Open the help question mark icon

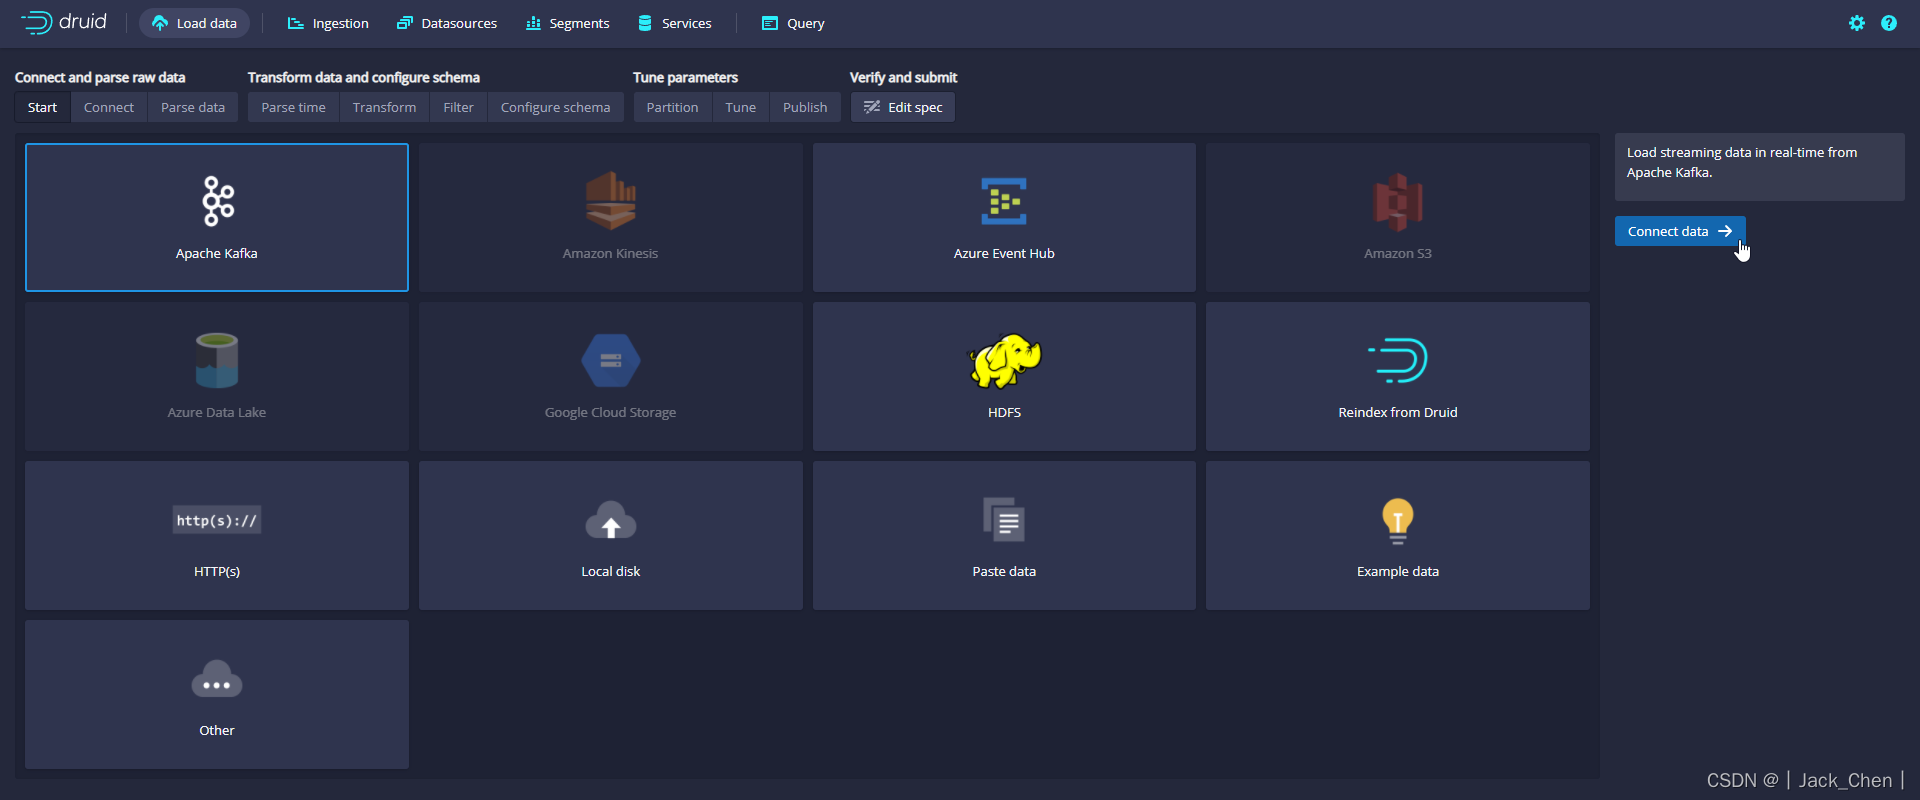tap(1889, 23)
